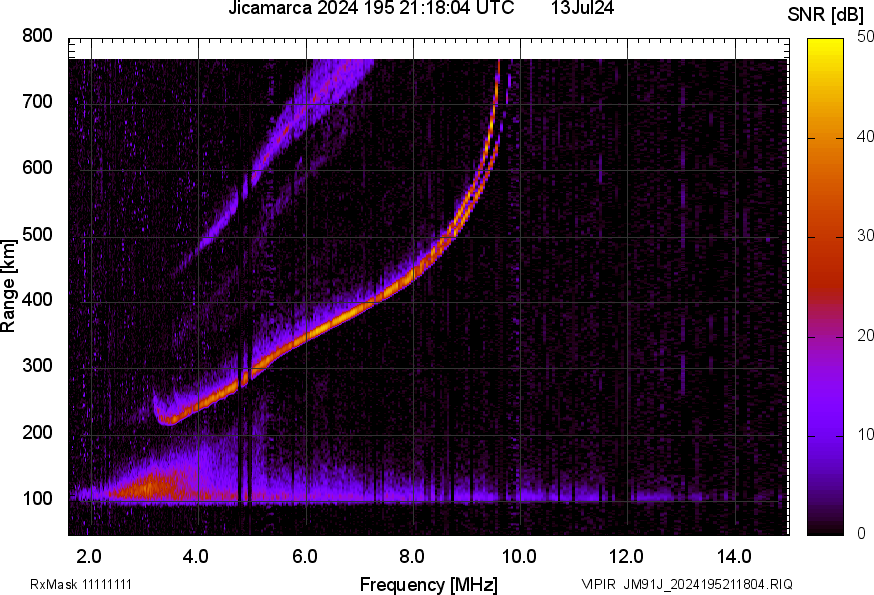The width and height of the screenshot is (874, 595).
Task: Click the range tick label "800"
Action: (x=37, y=36)
